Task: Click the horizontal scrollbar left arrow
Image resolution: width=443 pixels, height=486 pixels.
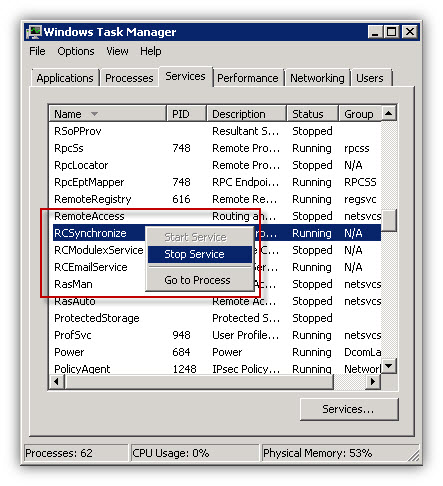Action: point(57,381)
